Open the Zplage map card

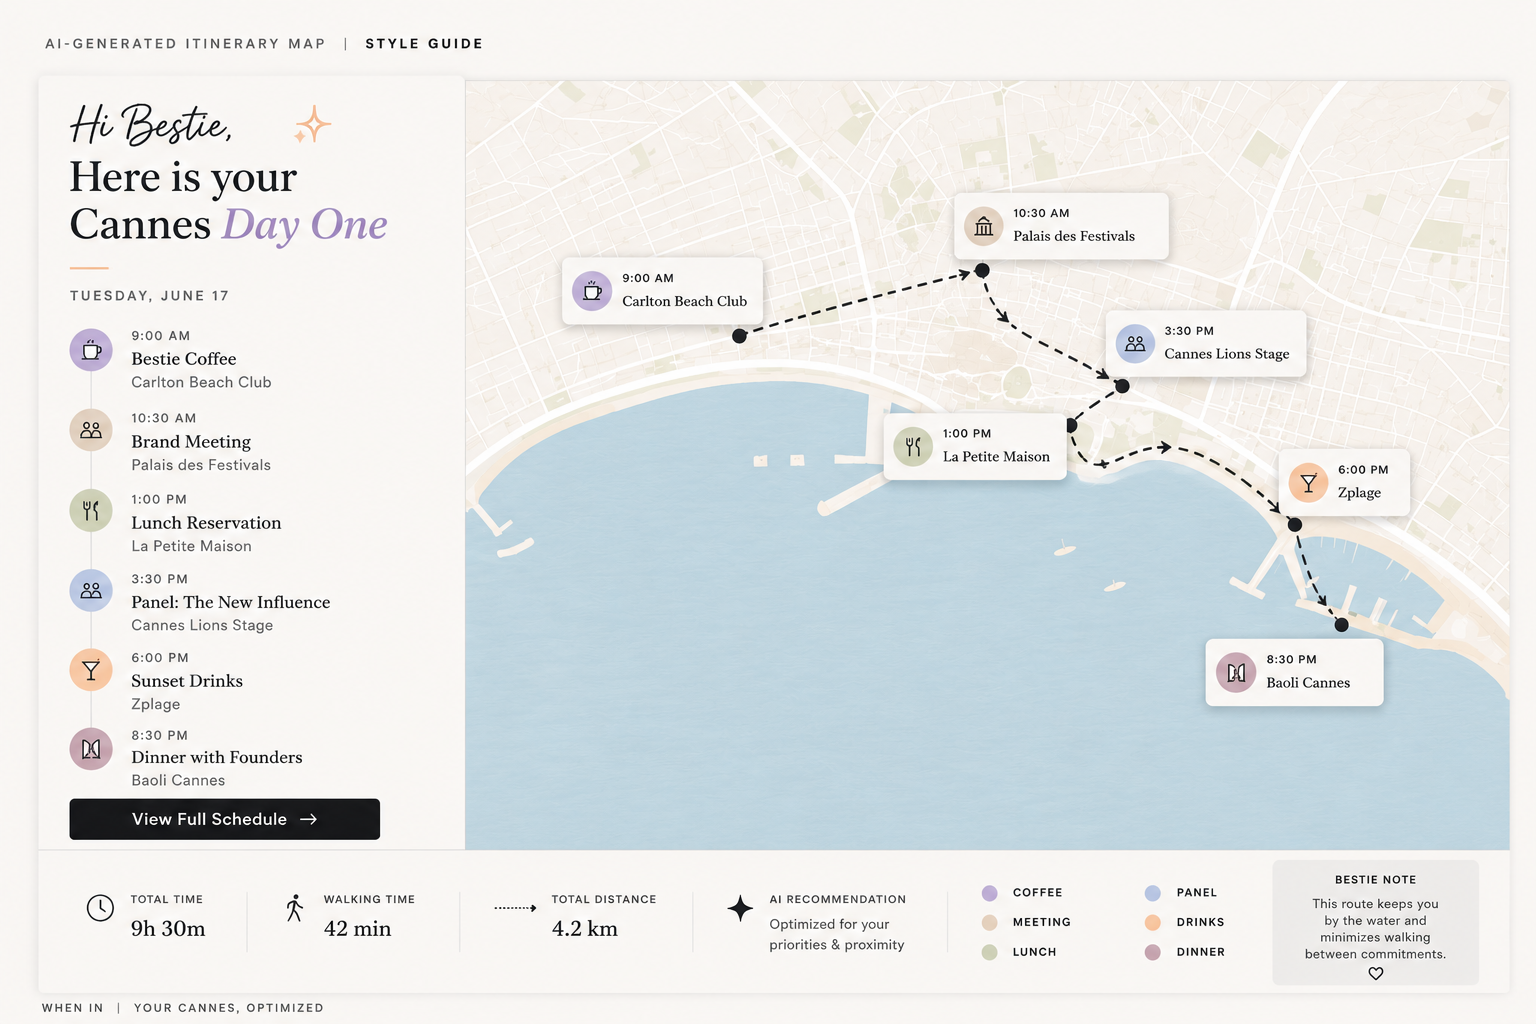[x=1344, y=483]
